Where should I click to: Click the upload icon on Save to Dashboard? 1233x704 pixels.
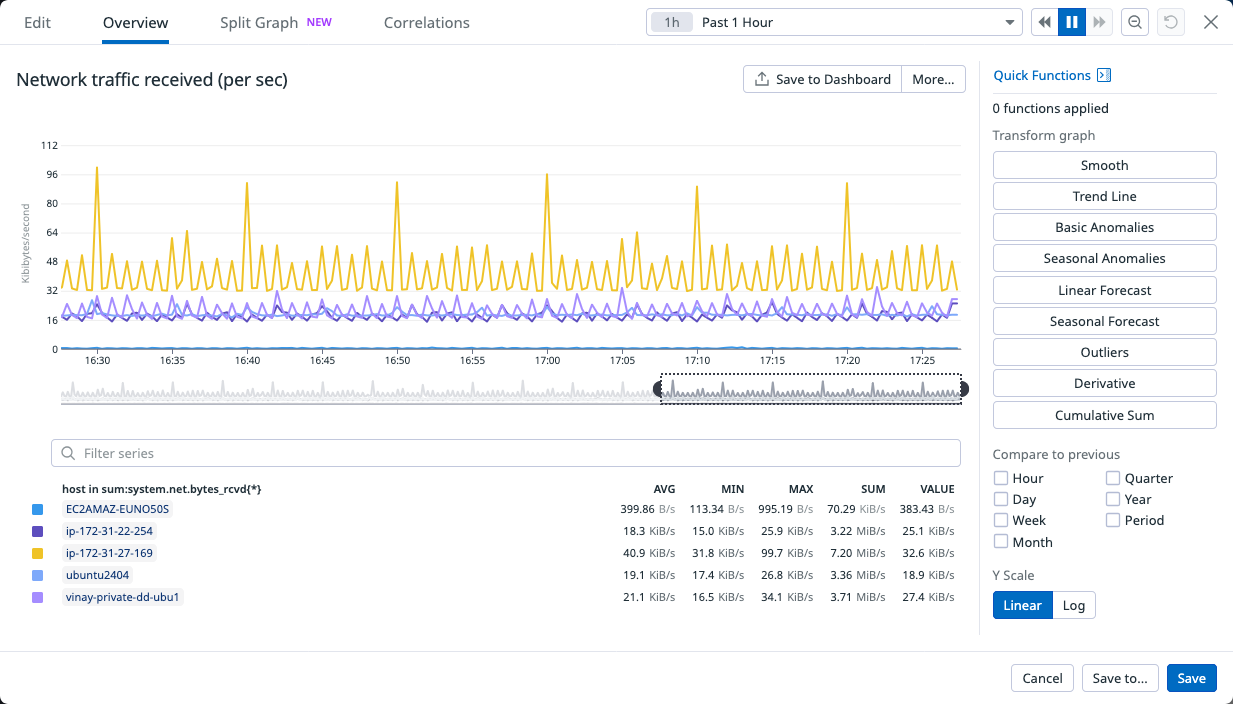coord(761,79)
